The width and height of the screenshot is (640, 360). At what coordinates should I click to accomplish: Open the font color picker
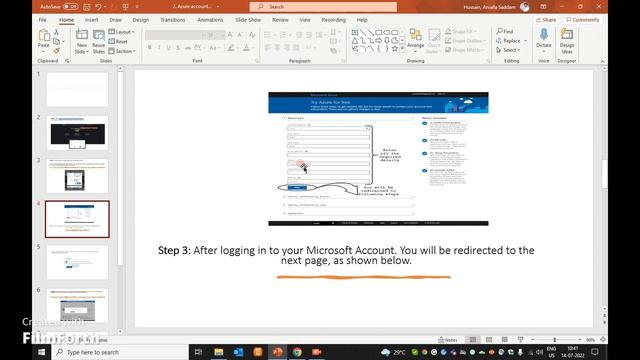tap(247, 48)
